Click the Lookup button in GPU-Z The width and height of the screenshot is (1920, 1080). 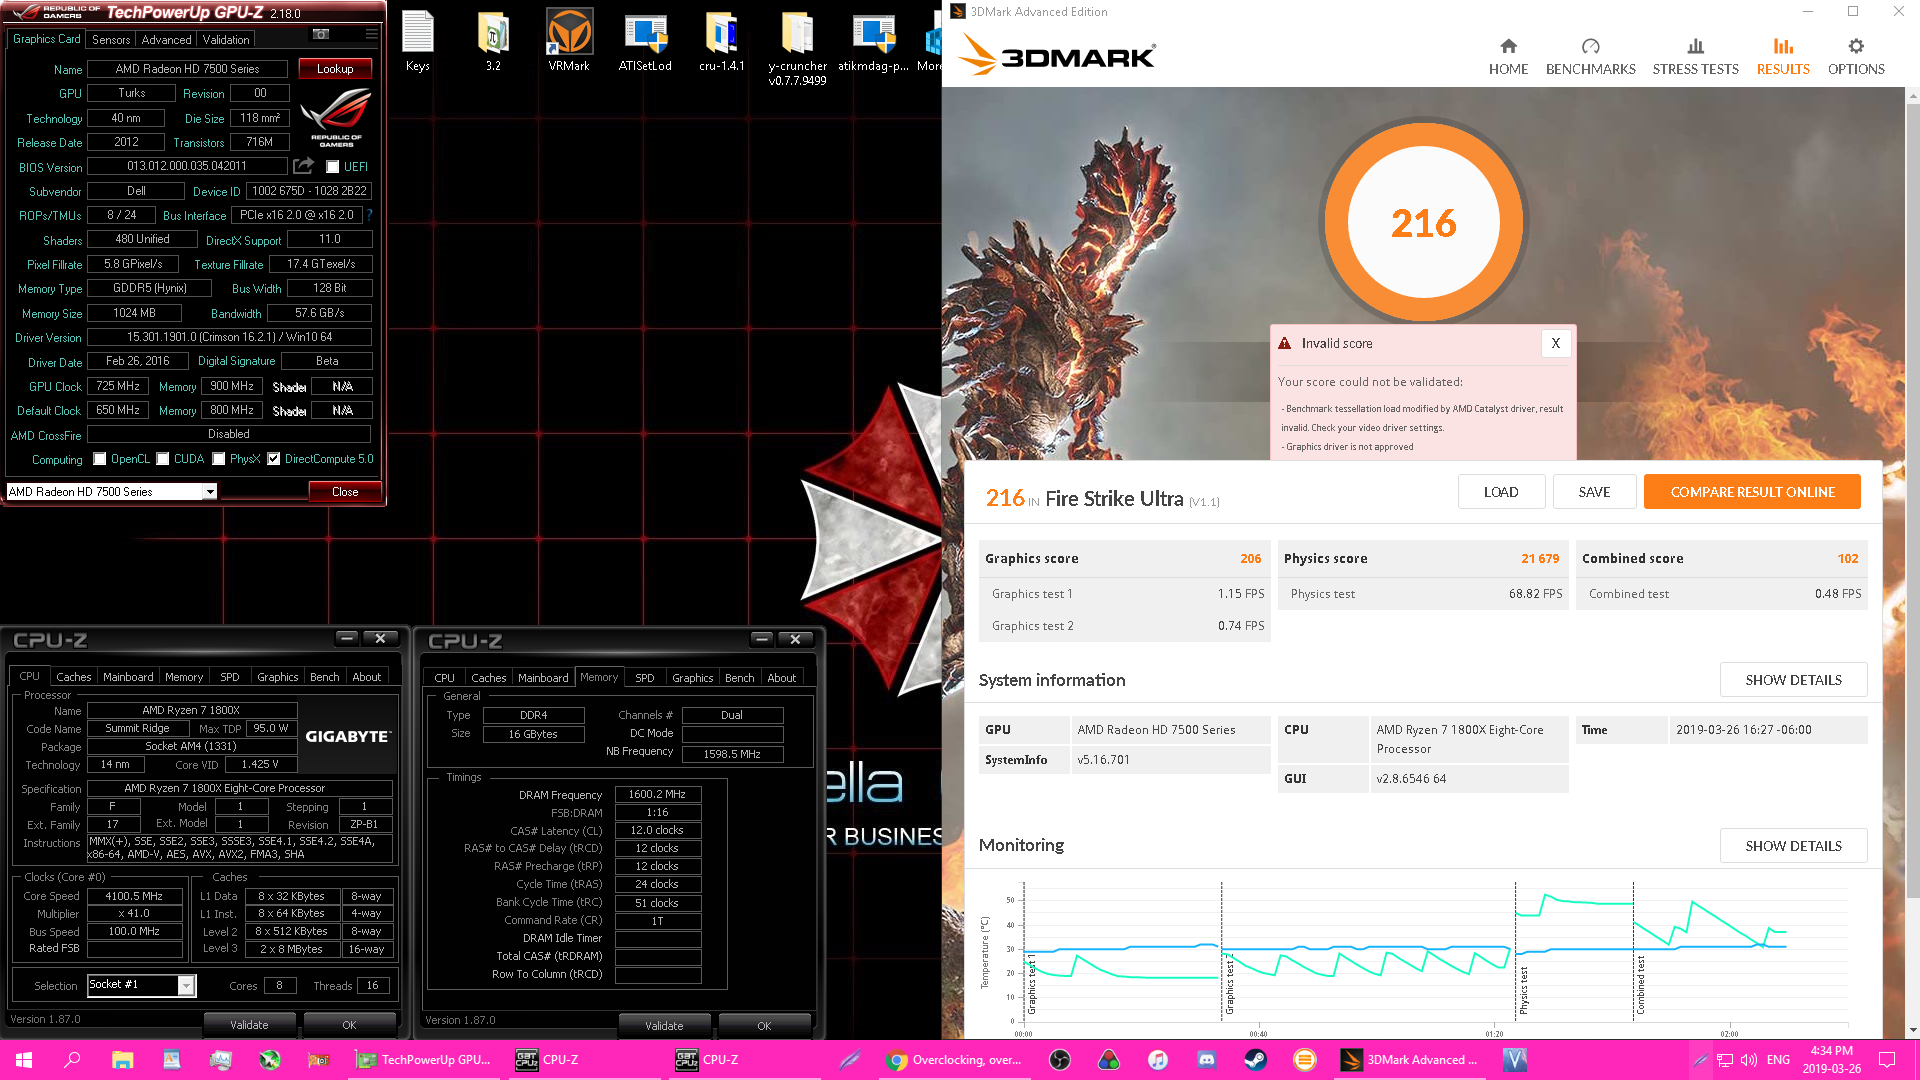pos(335,69)
